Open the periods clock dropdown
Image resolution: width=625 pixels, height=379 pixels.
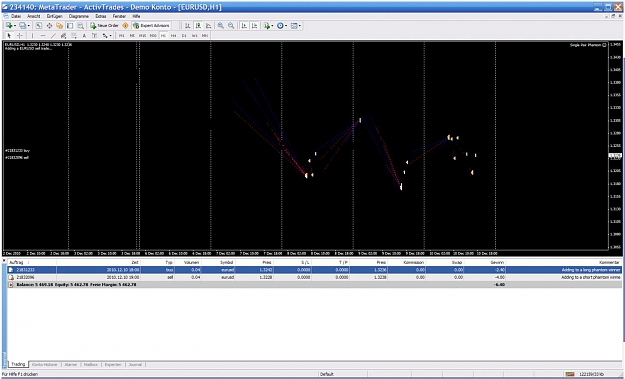pyautogui.click(x=281, y=26)
